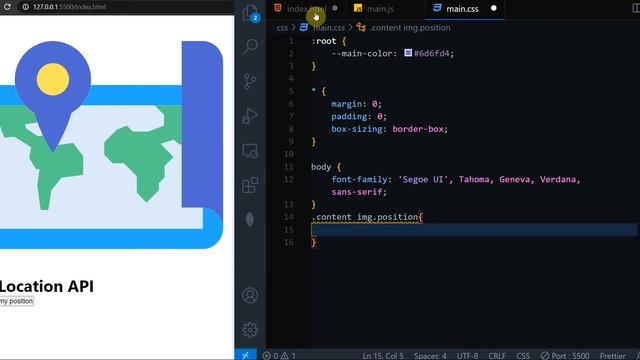Open the Run and Debug view
Viewport: 640px width, 360px height.
250,116
